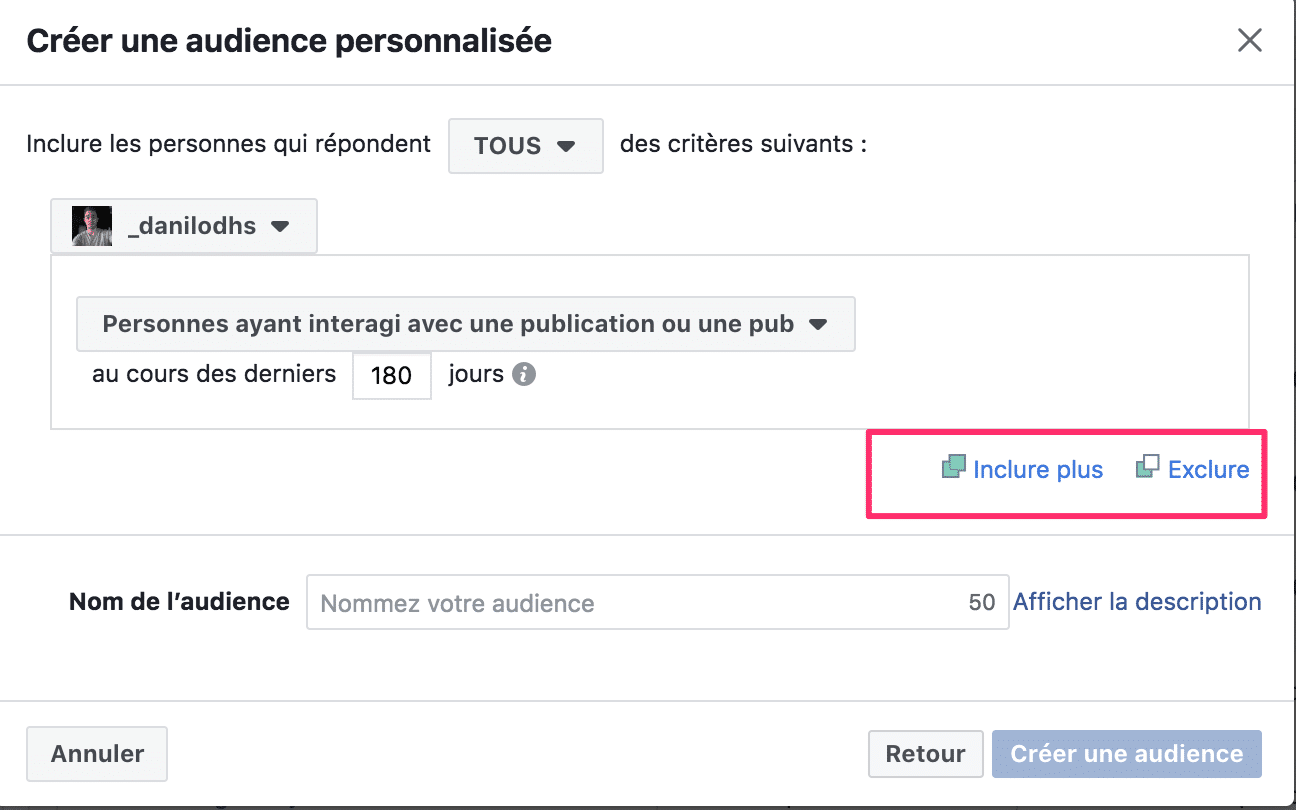
Task: Click the Inclure plus overlapping squares icon
Action: coord(954,467)
